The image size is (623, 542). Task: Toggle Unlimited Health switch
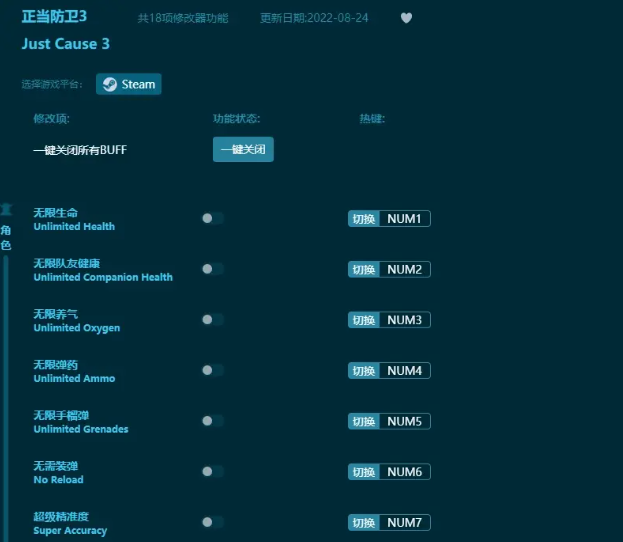point(213,218)
